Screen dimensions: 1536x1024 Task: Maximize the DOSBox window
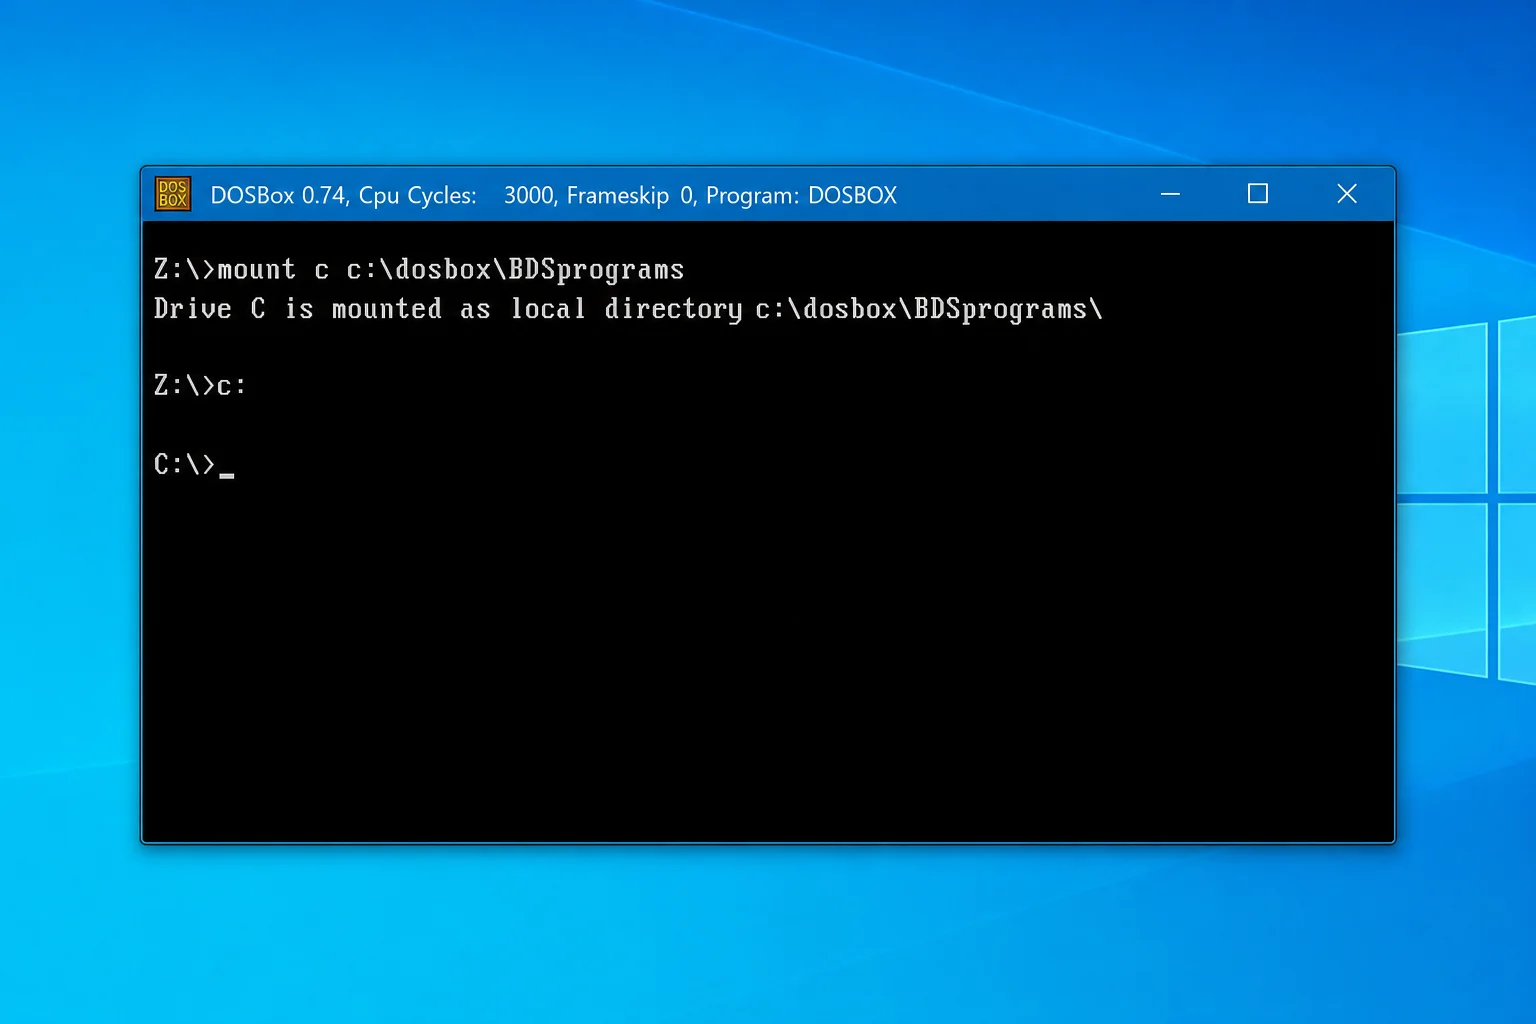1258,194
